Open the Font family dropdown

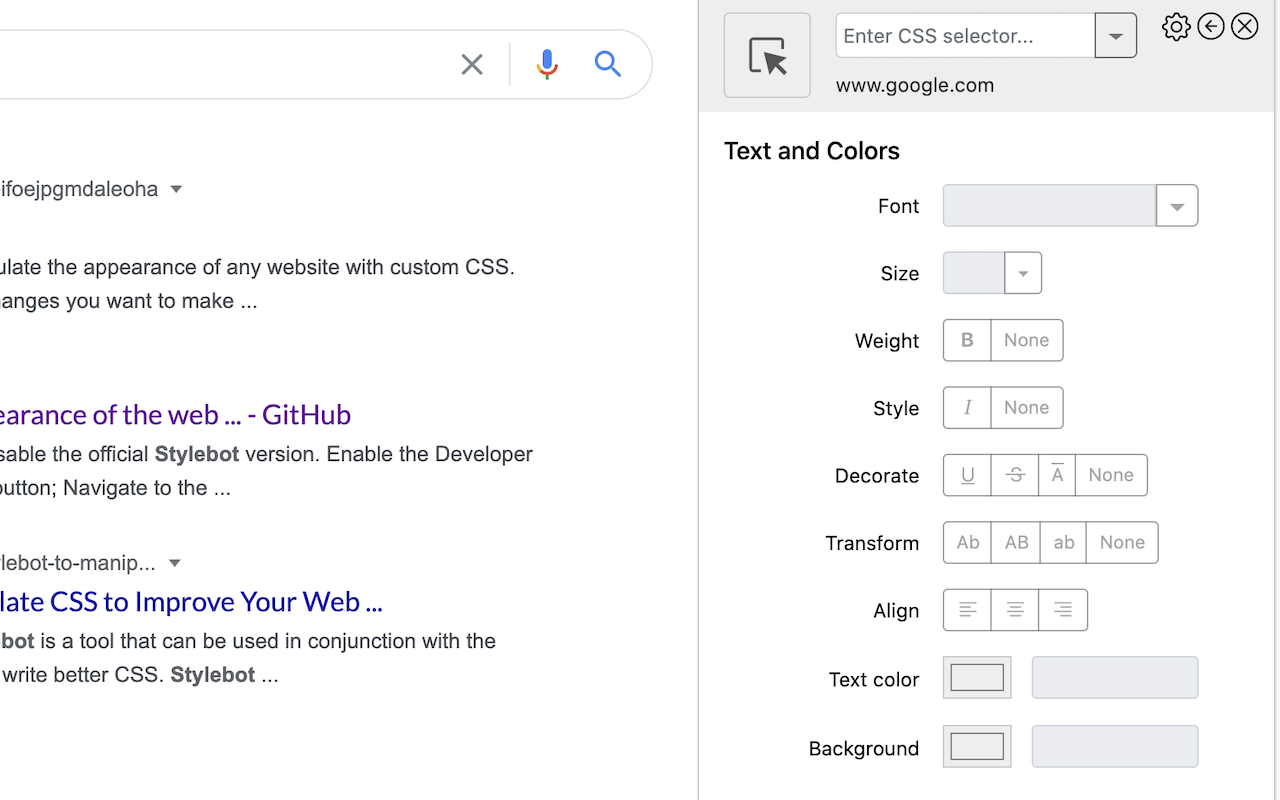click(x=1177, y=205)
